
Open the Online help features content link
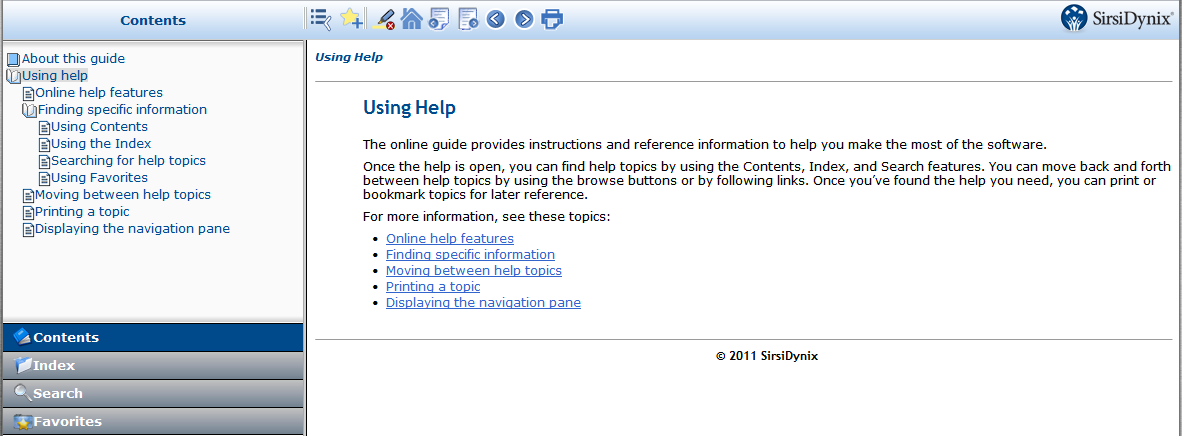(449, 239)
